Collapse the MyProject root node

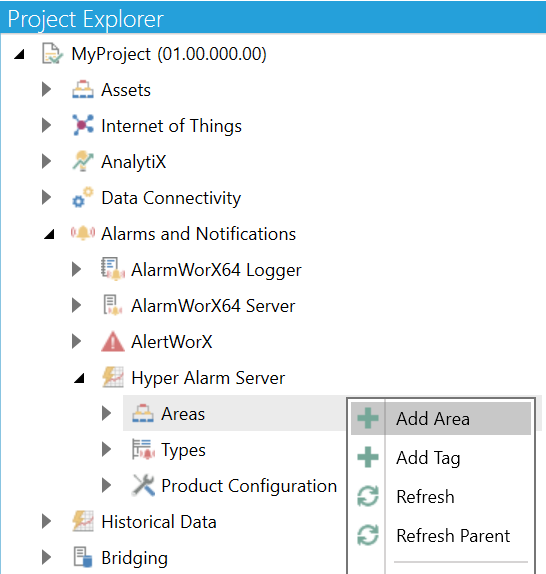[x=19, y=54]
